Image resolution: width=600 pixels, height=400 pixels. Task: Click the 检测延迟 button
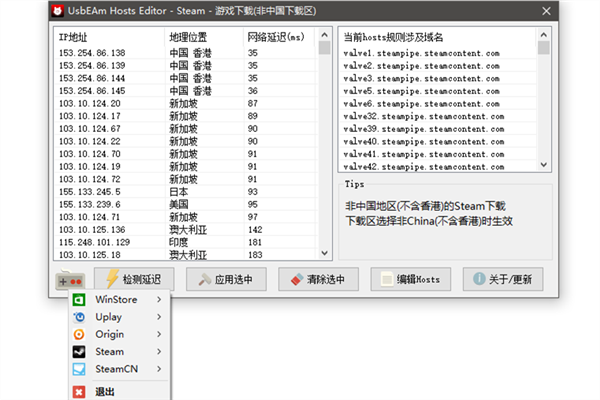[134, 279]
